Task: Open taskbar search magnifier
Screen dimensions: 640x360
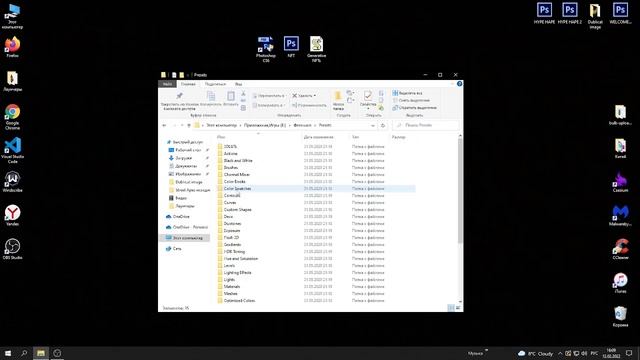Action: (x=24, y=353)
